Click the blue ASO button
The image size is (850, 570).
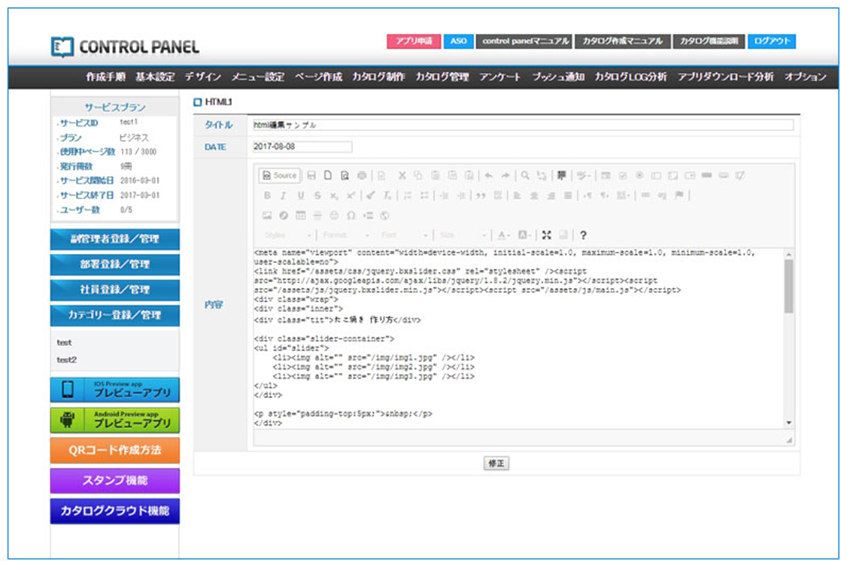459,41
